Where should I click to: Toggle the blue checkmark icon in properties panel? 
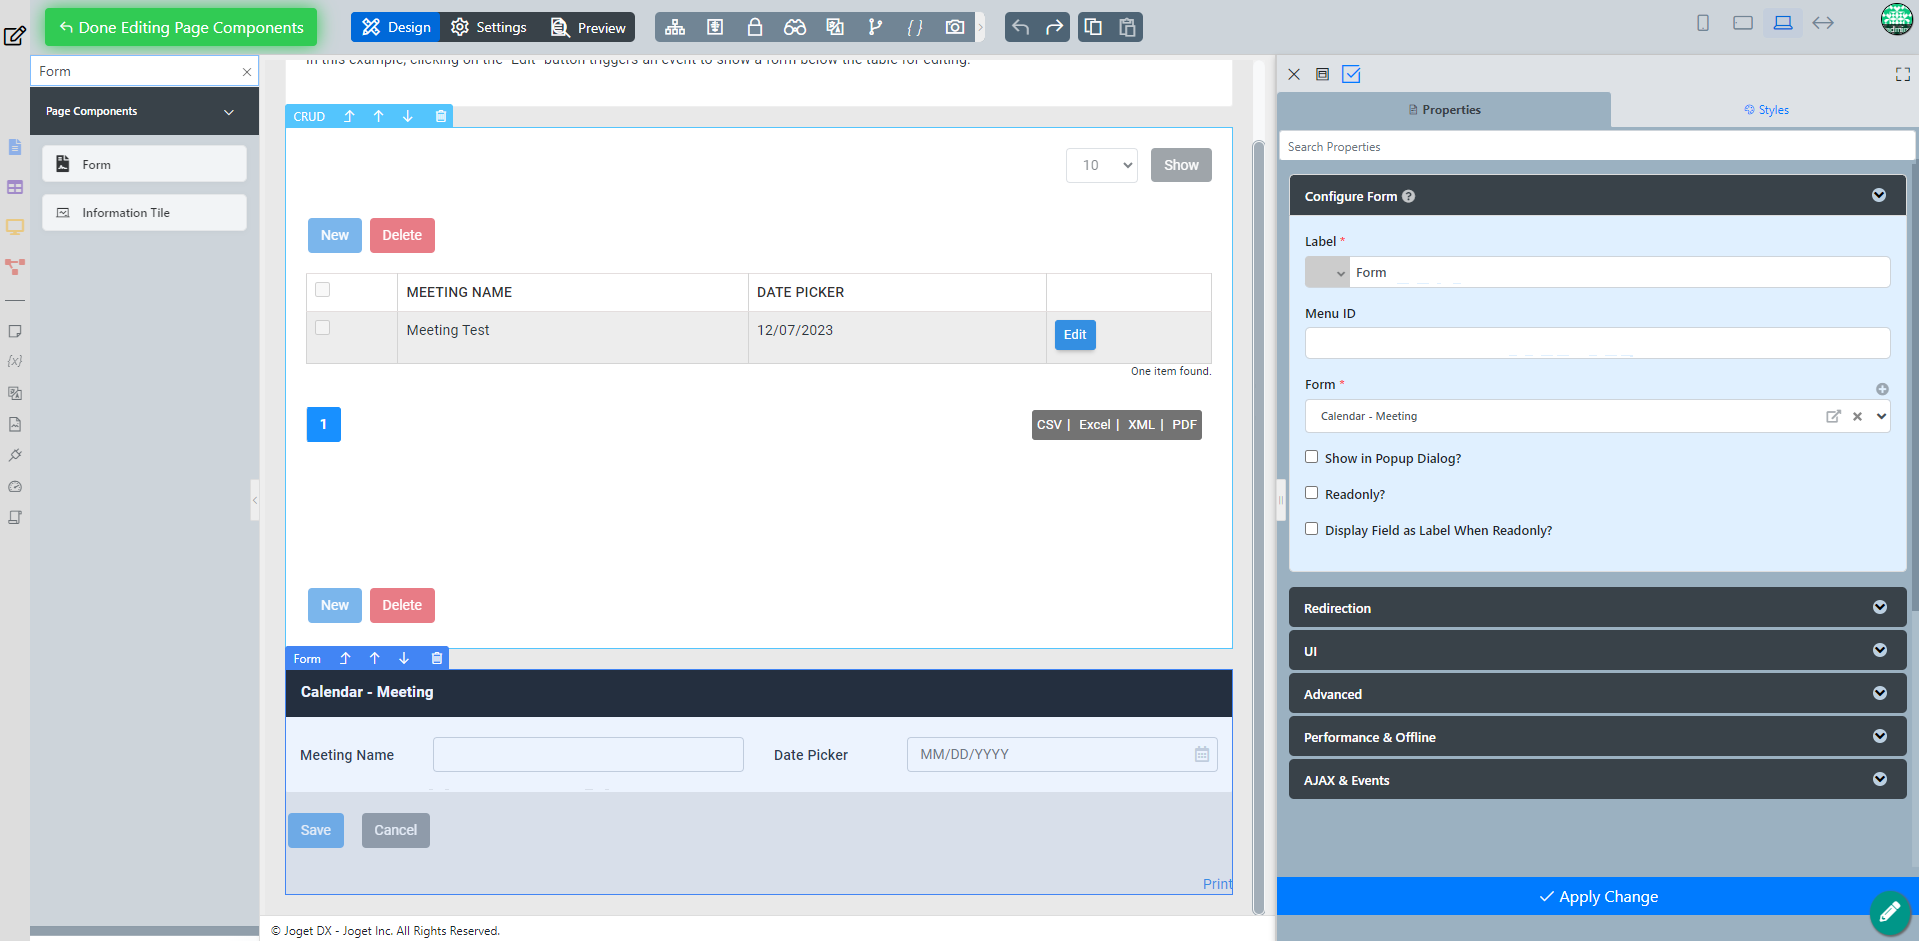pyautogui.click(x=1351, y=74)
